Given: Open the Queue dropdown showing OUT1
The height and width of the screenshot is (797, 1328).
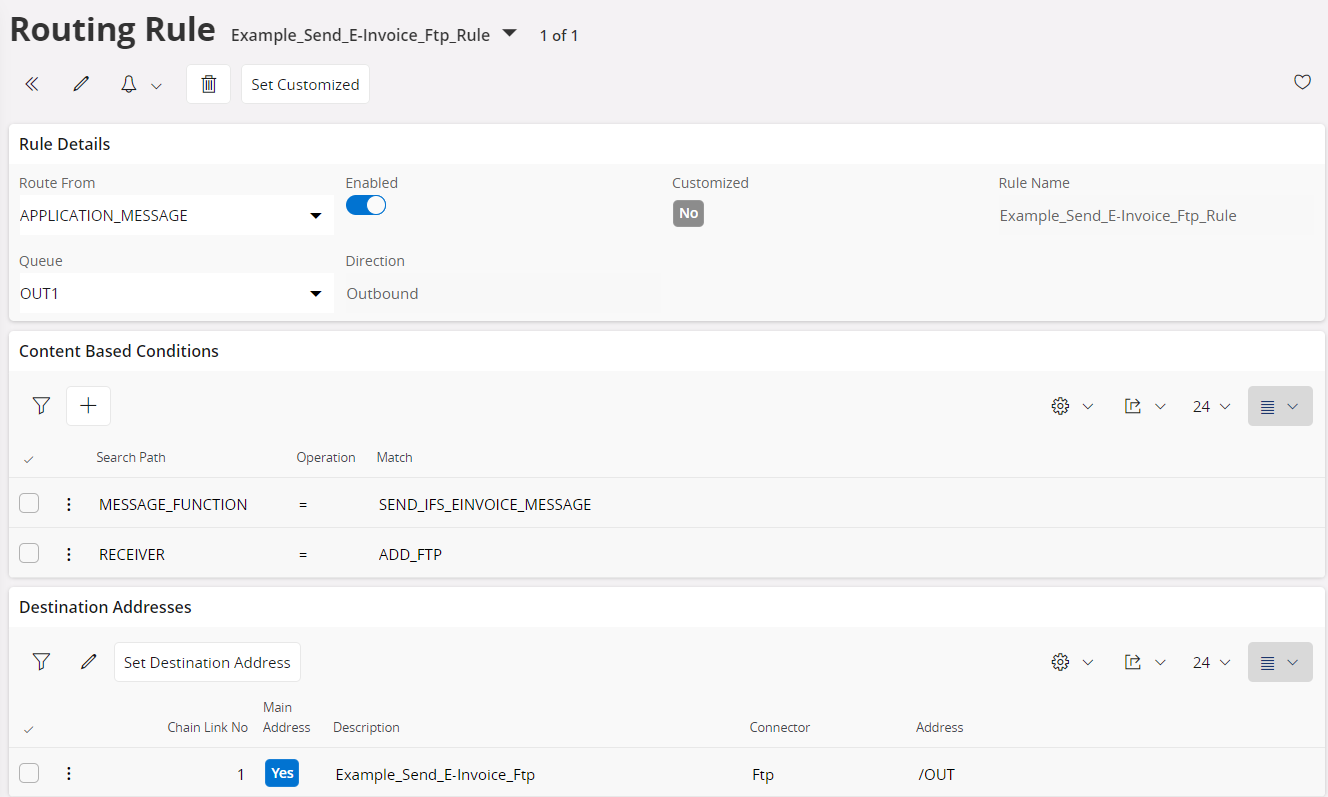Looking at the screenshot, I should (316, 292).
